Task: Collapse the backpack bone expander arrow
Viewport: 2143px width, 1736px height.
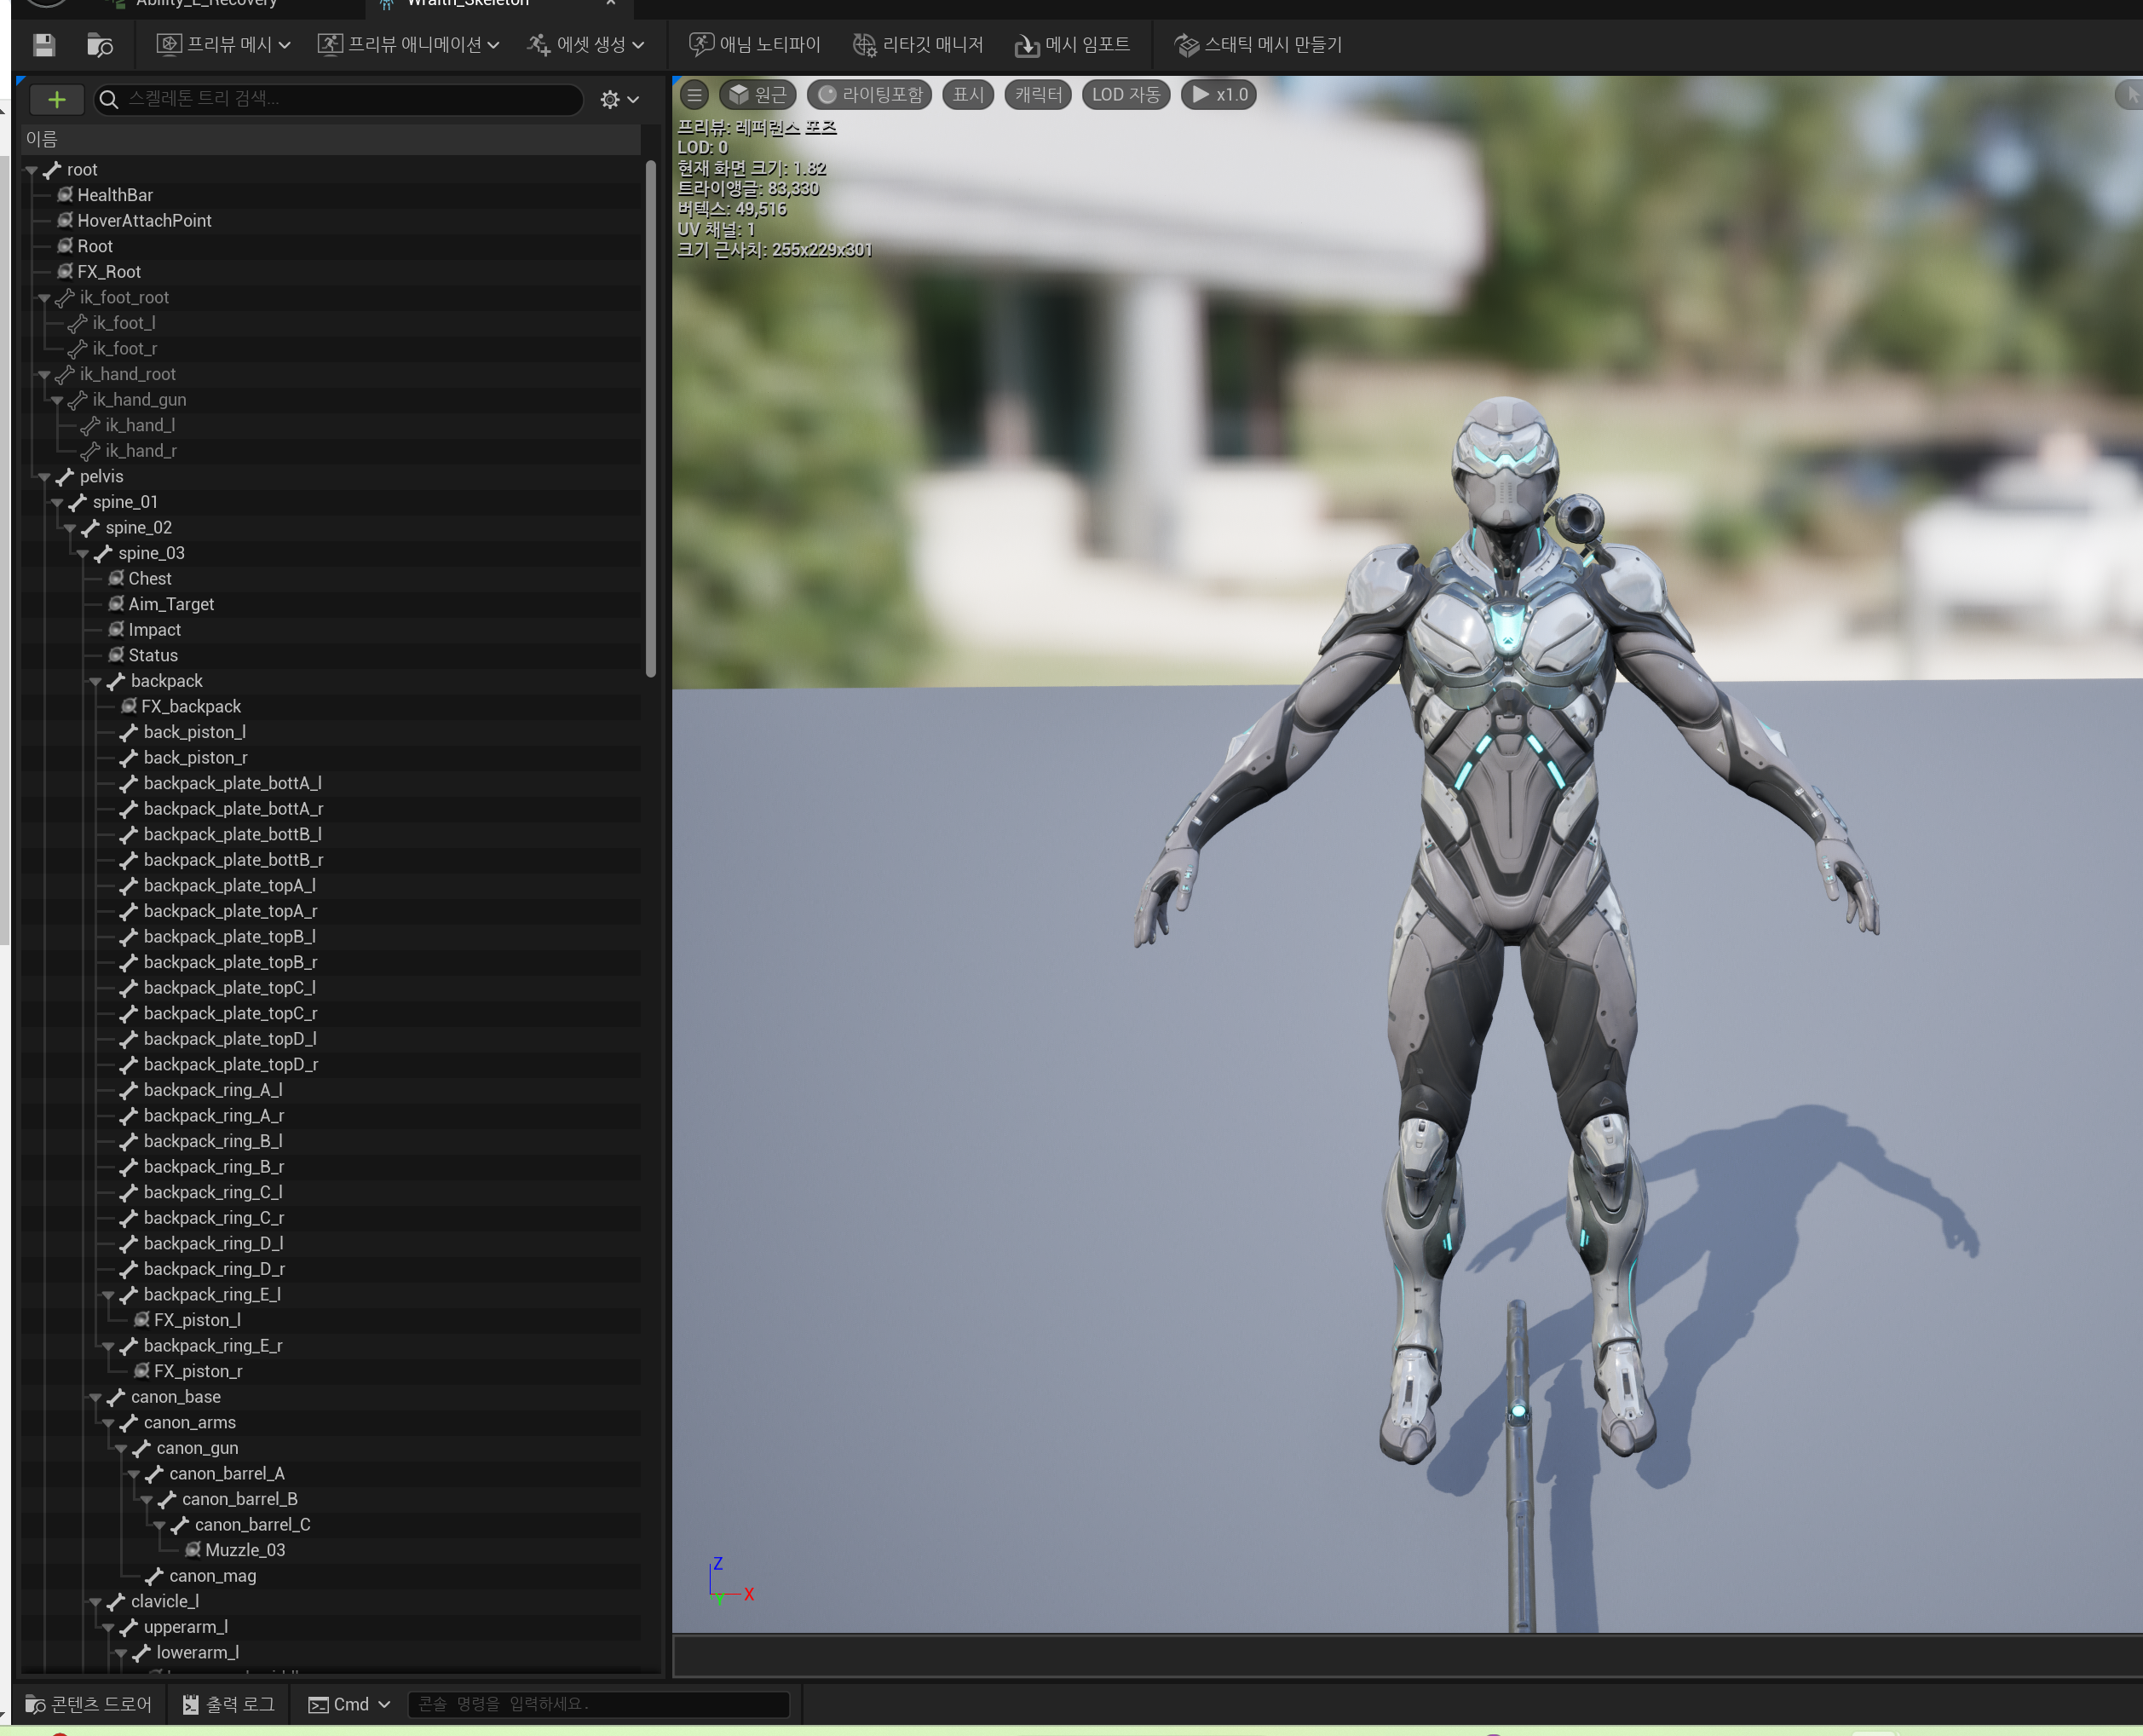Action: (96, 682)
